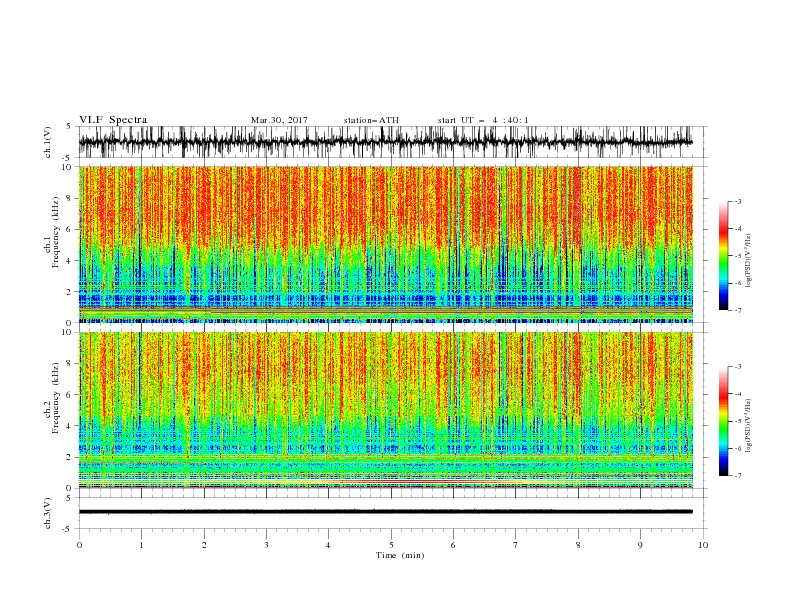Screen dimensions: 792x612
Task: Click the ch.1 'Frequency (kHz)' axis label
Action: tap(56, 233)
